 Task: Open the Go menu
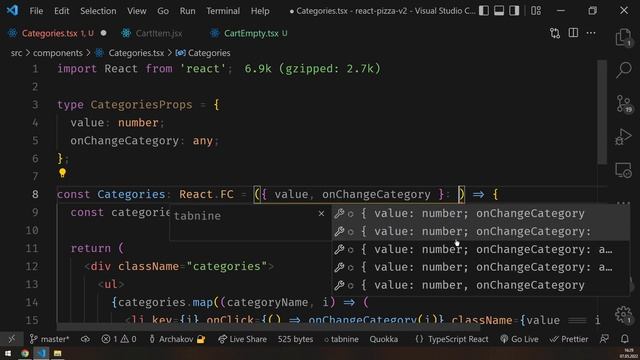(163, 11)
